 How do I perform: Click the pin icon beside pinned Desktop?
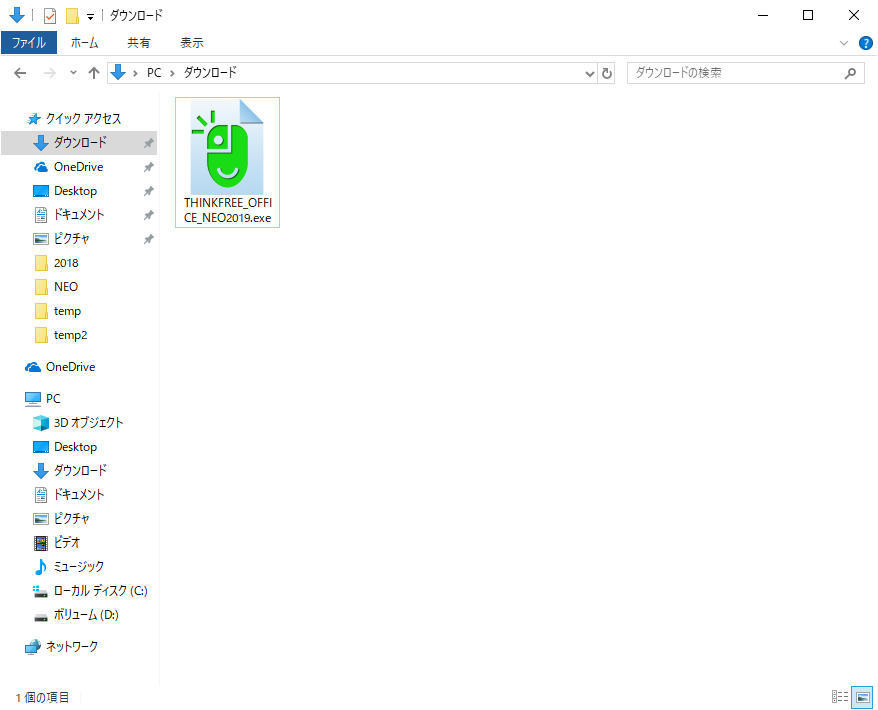[x=148, y=191]
